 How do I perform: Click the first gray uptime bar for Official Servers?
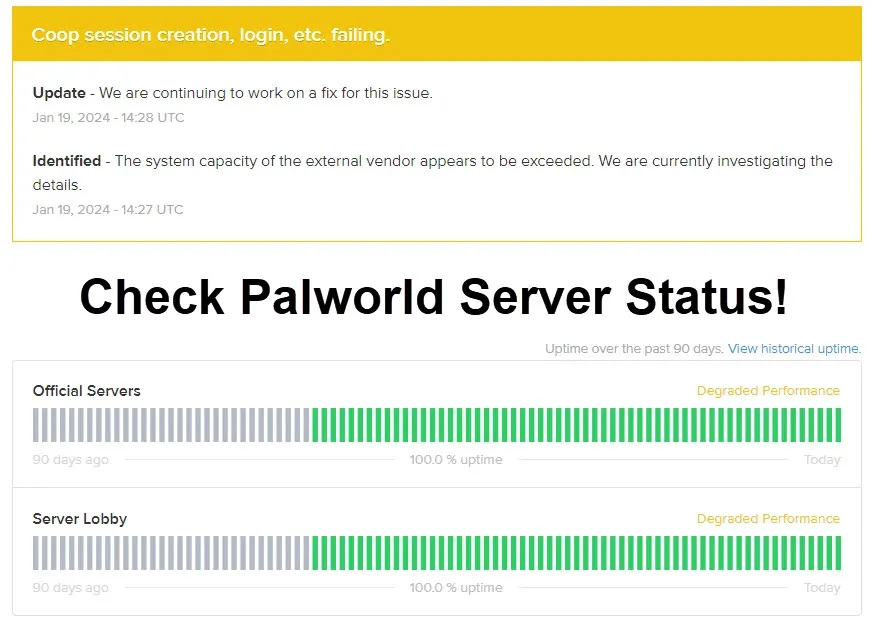[36, 425]
